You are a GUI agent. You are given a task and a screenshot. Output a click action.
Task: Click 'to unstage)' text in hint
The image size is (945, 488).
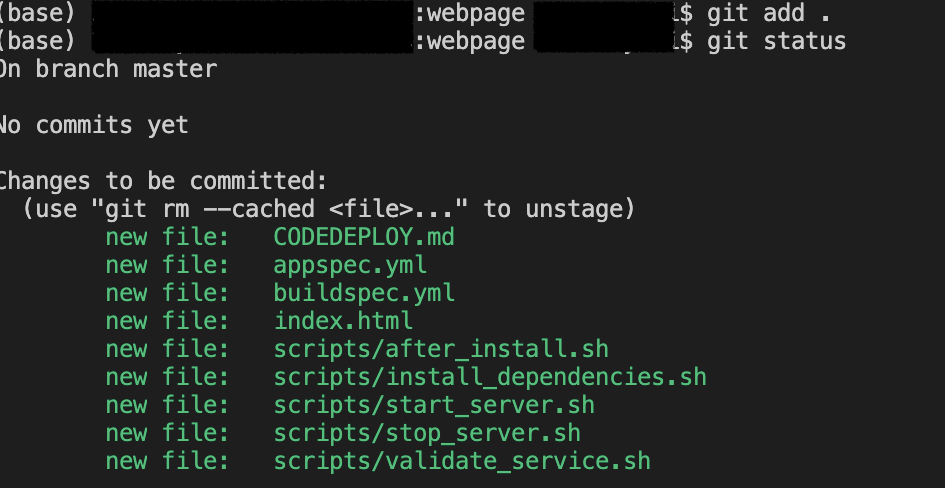point(559,210)
